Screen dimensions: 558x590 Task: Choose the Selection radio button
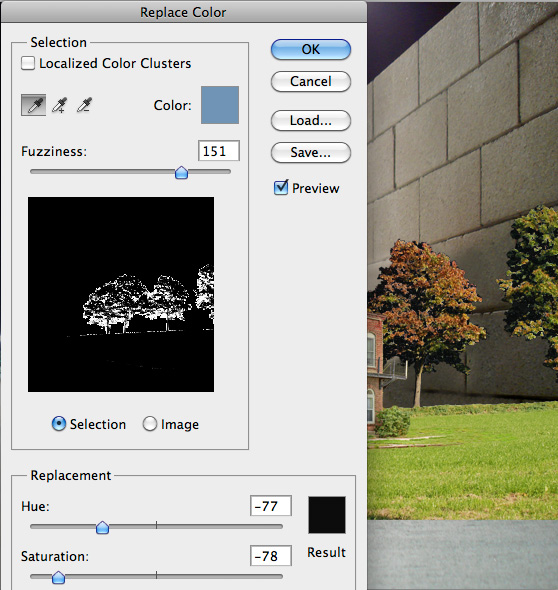pyautogui.click(x=59, y=424)
